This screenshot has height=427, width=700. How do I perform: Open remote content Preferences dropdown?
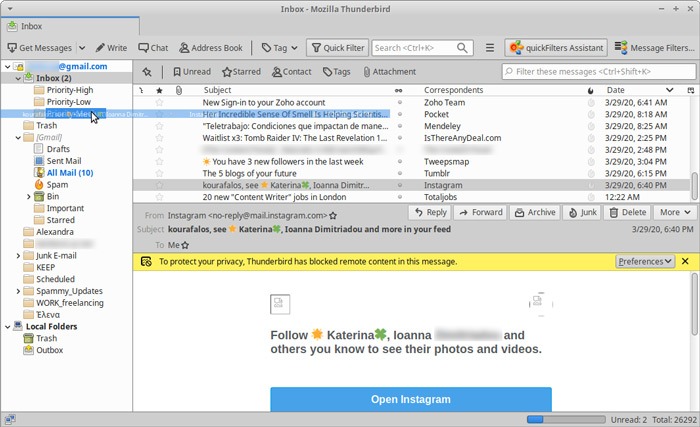pos(645,262)
